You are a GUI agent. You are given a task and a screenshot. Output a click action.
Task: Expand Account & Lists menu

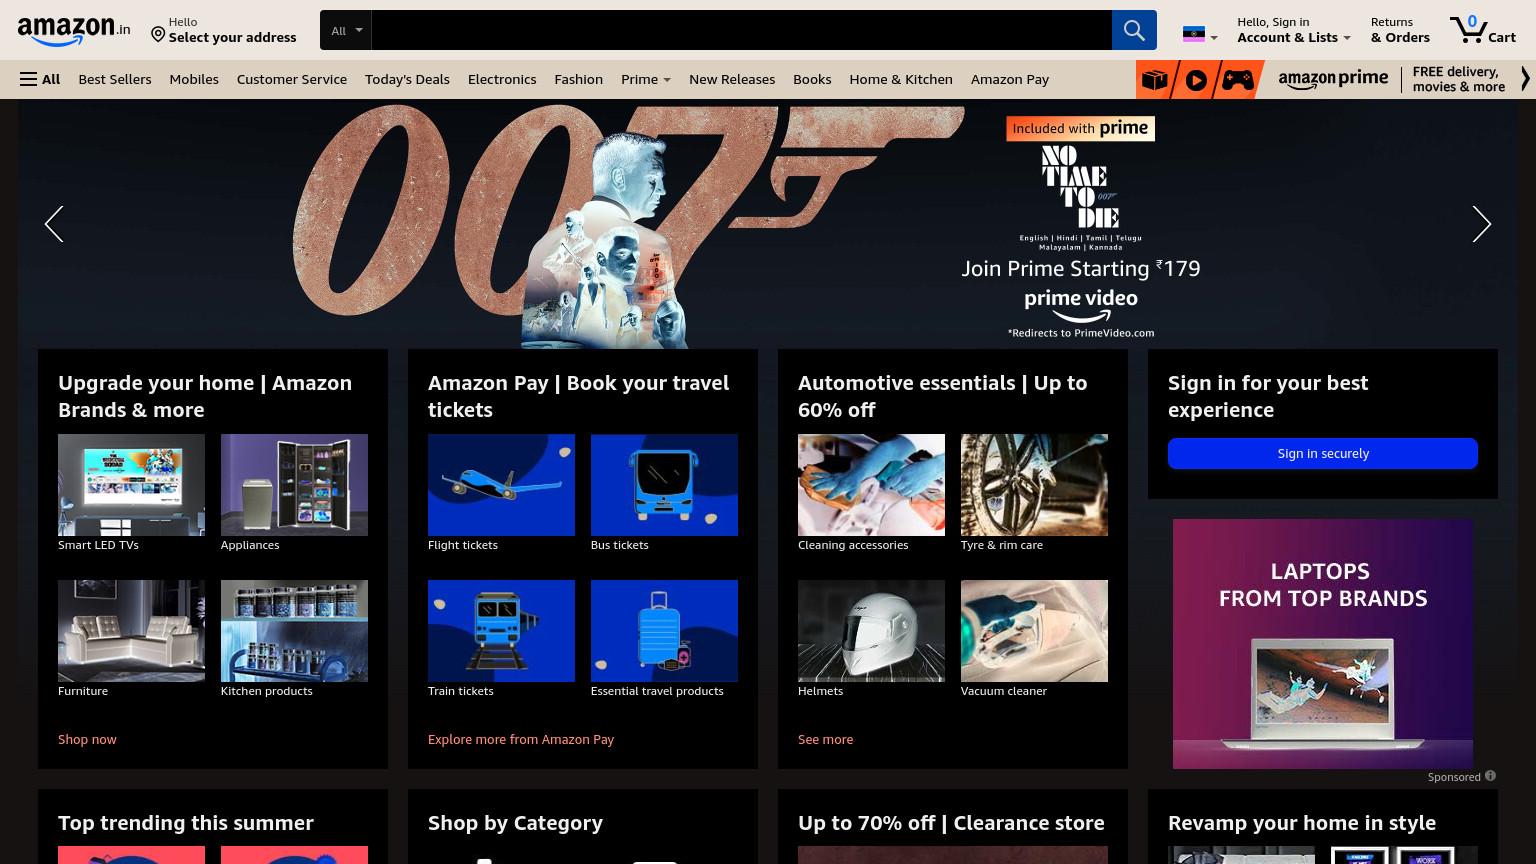point(1294,30)
